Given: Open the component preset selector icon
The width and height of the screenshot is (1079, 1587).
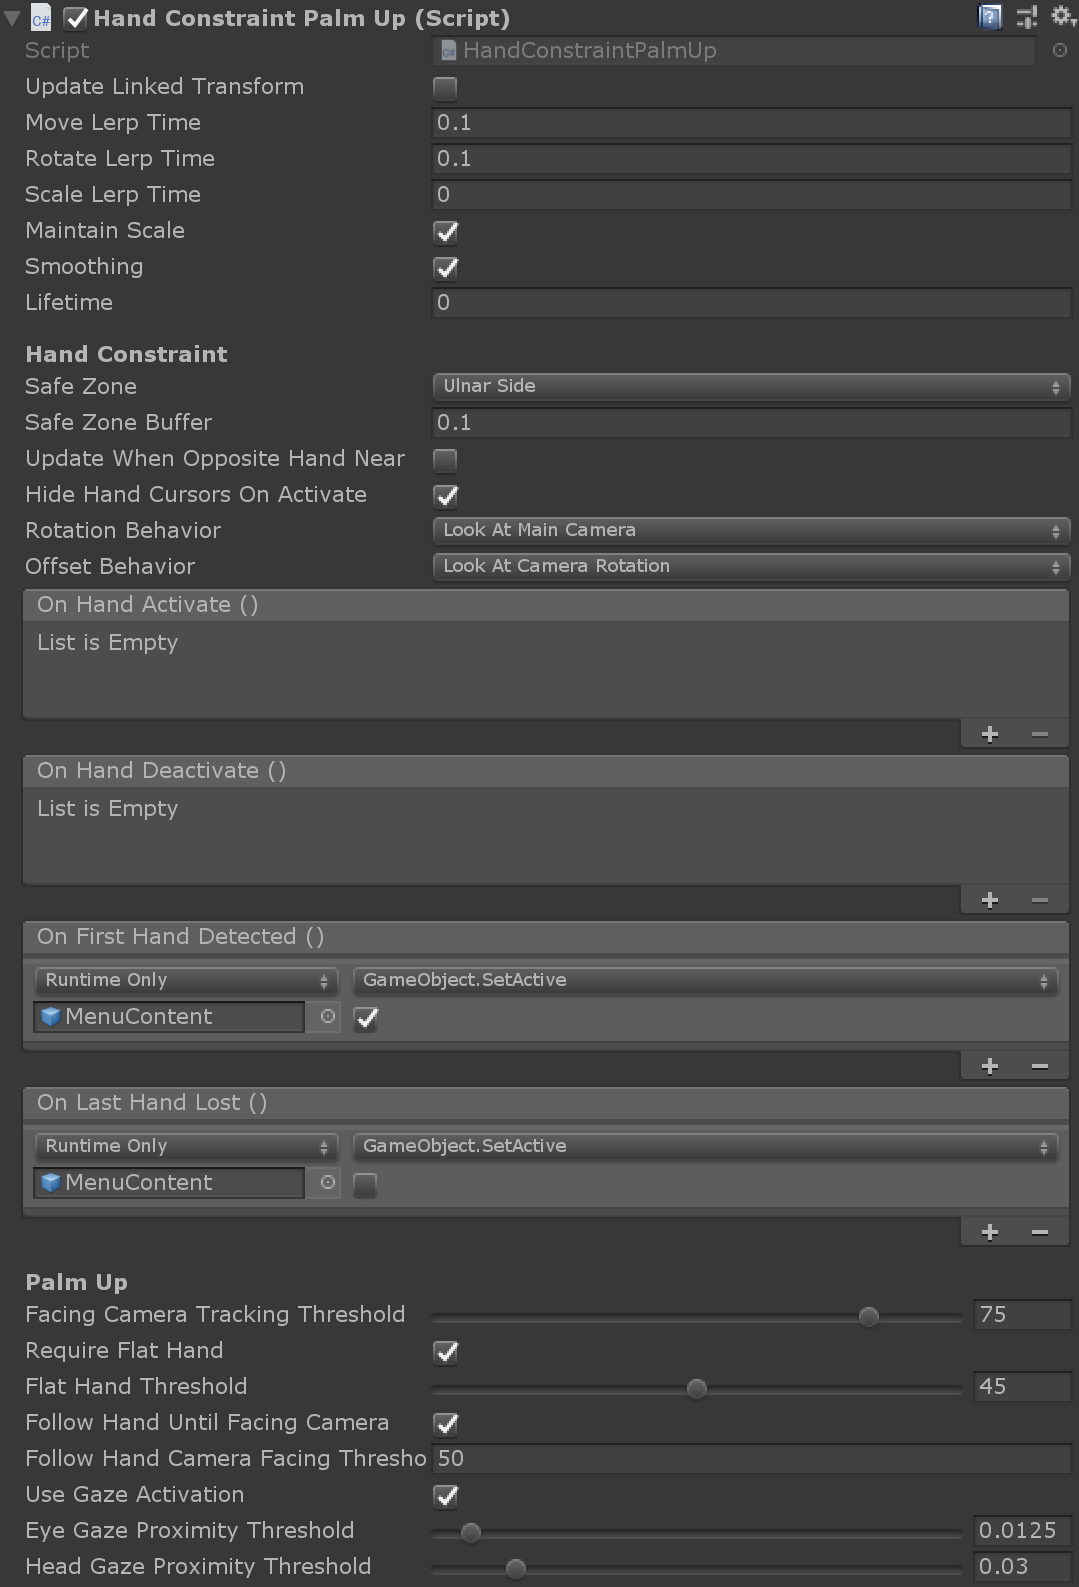Looking at the screenshot, I should pos(1027,17).
